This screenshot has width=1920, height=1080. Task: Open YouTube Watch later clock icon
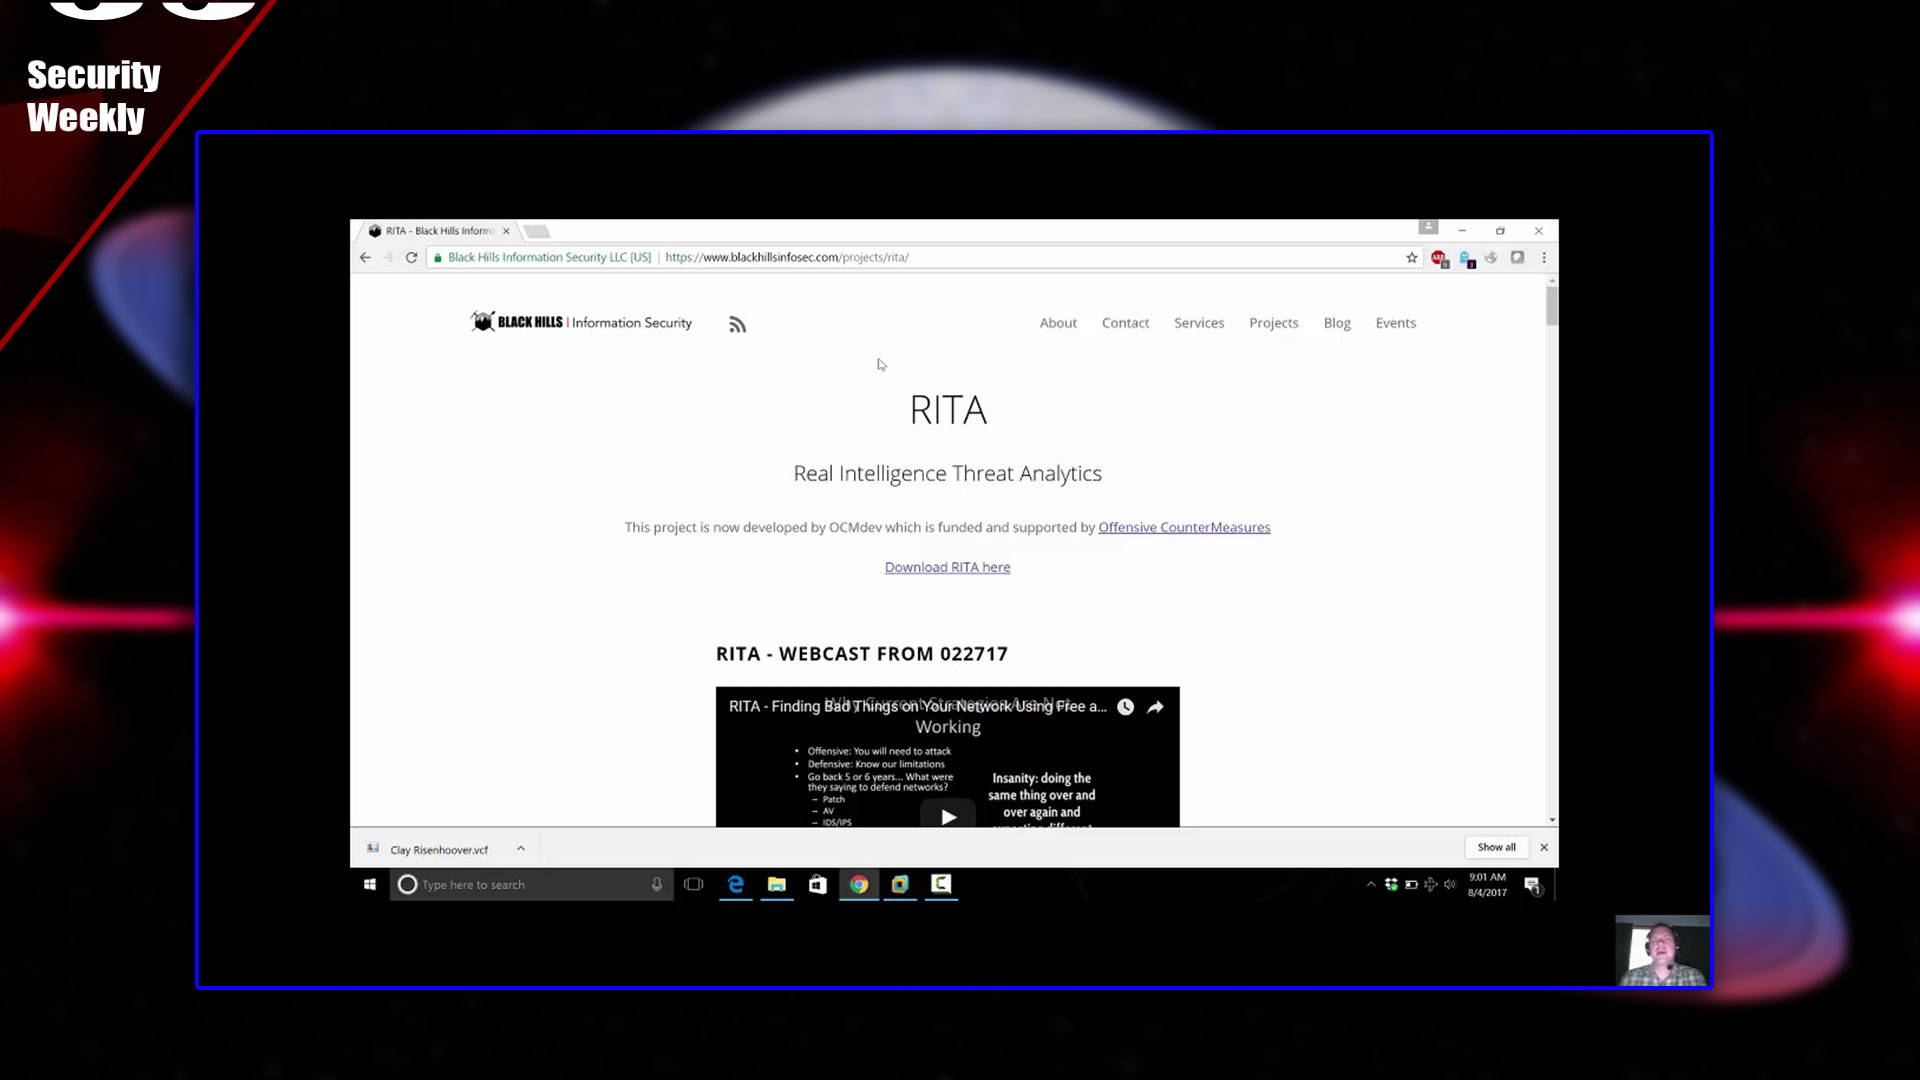[x=1125, y=707]
